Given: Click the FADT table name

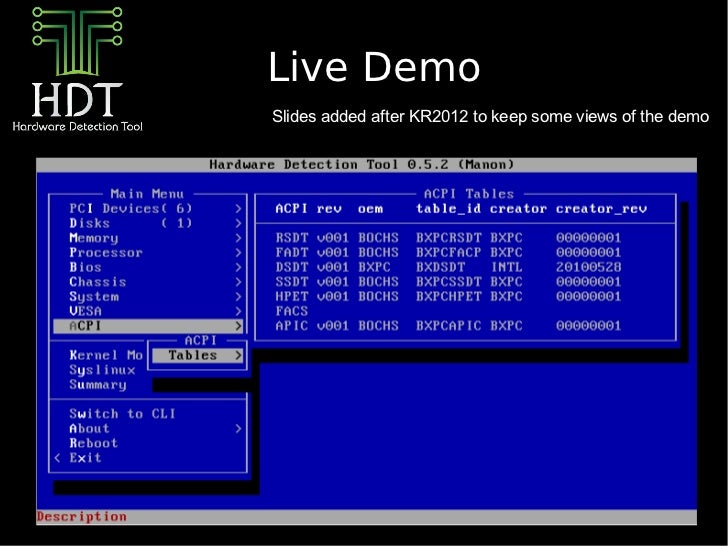Looking at the screenshot, I should pyautogui.click(x=292, y=253).
